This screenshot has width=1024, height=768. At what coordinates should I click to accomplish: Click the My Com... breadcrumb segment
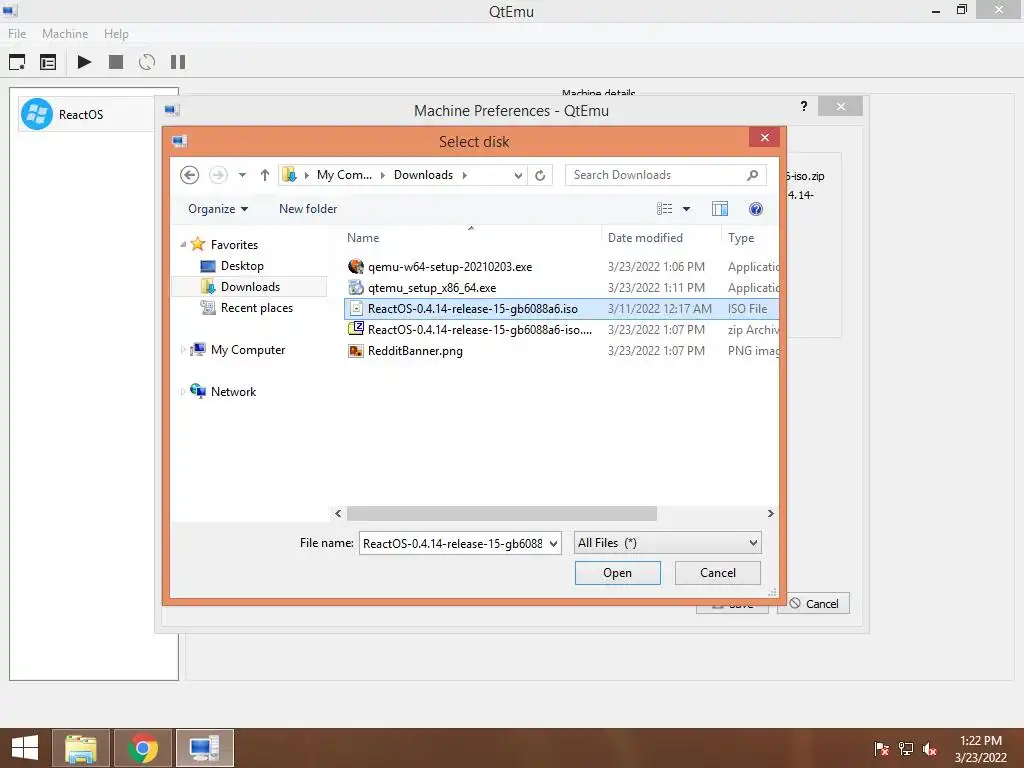(344, 175)
